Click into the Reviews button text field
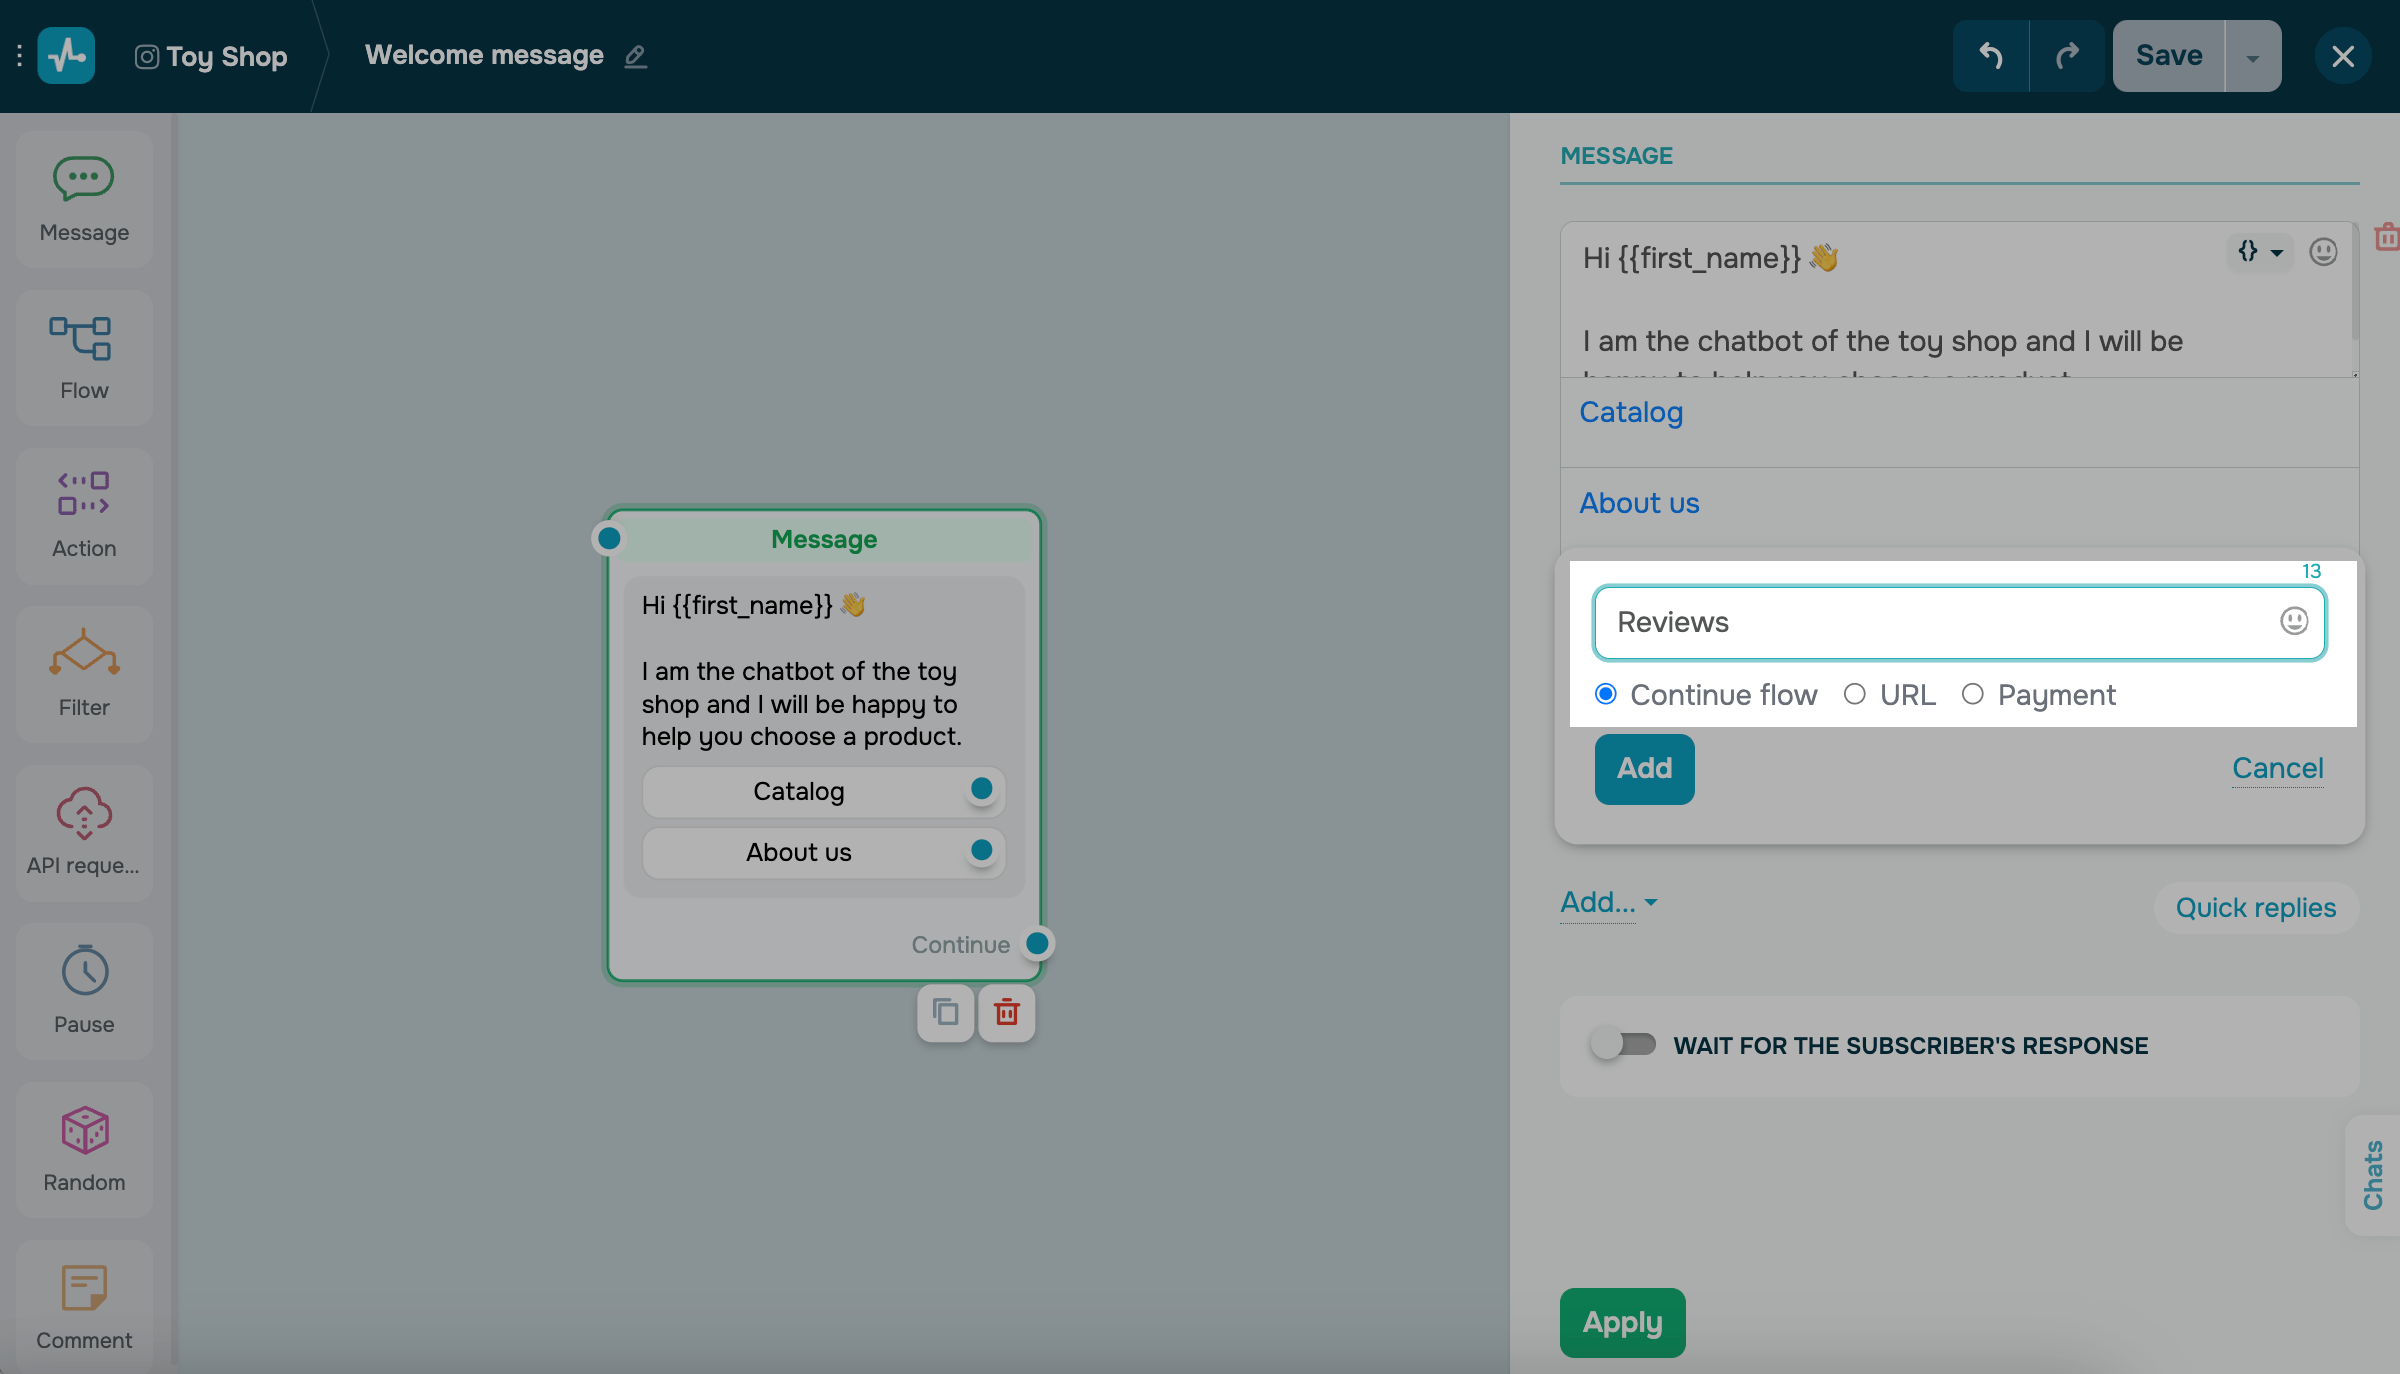Screen dimensions: 2400x1374 [x=1930, y=622]
